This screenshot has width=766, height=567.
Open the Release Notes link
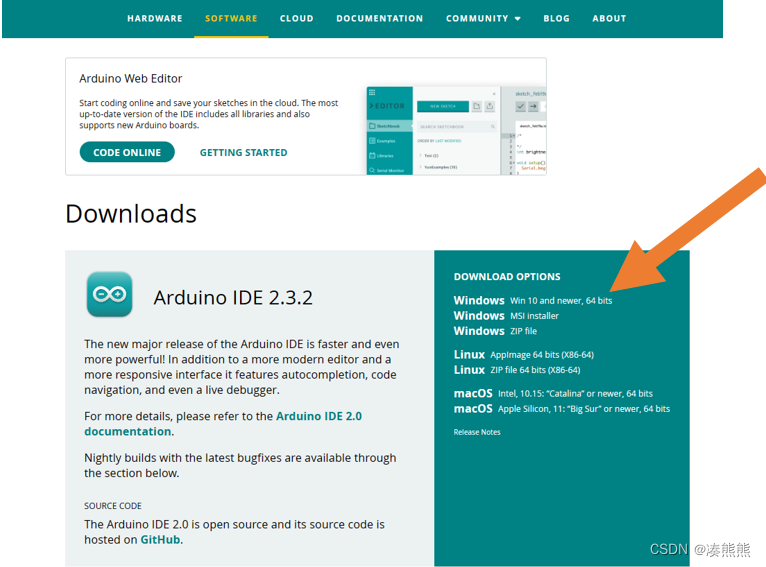pyautogui.click(x=477, y=432)
